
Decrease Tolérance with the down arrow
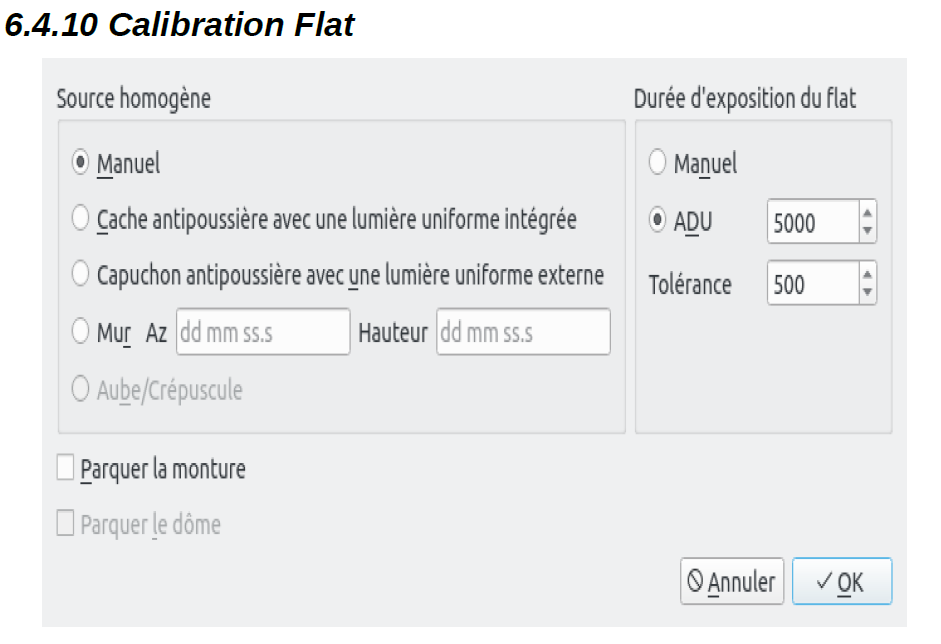pyautogui.click(x=867, y=294)
